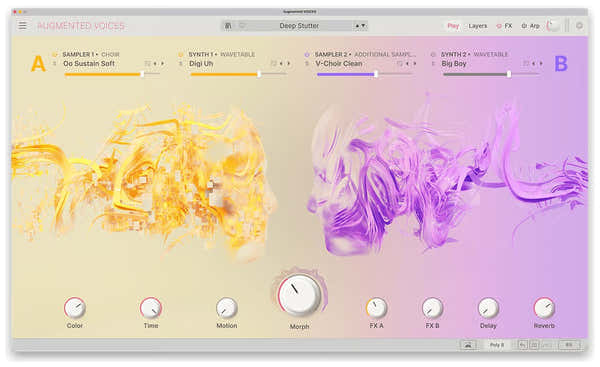Image resolution: width=600 pixels, height=367 pixels.
Task: Click the AUGMENTED VOICES logo title
Action: [81, 26]
